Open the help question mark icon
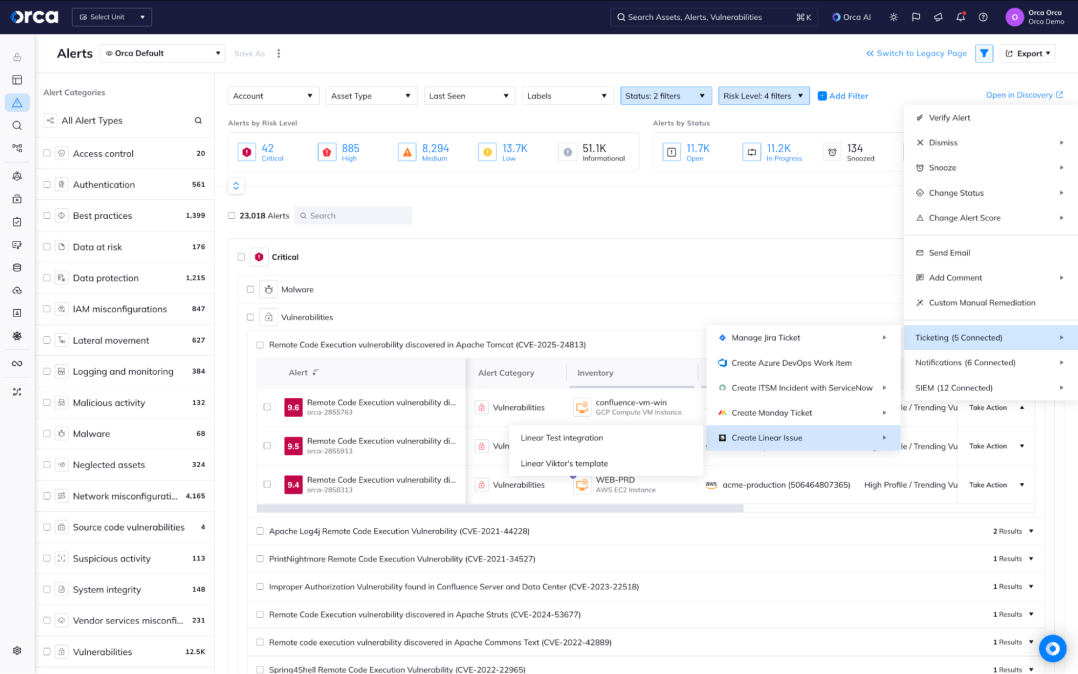 (x=983, y=17)
